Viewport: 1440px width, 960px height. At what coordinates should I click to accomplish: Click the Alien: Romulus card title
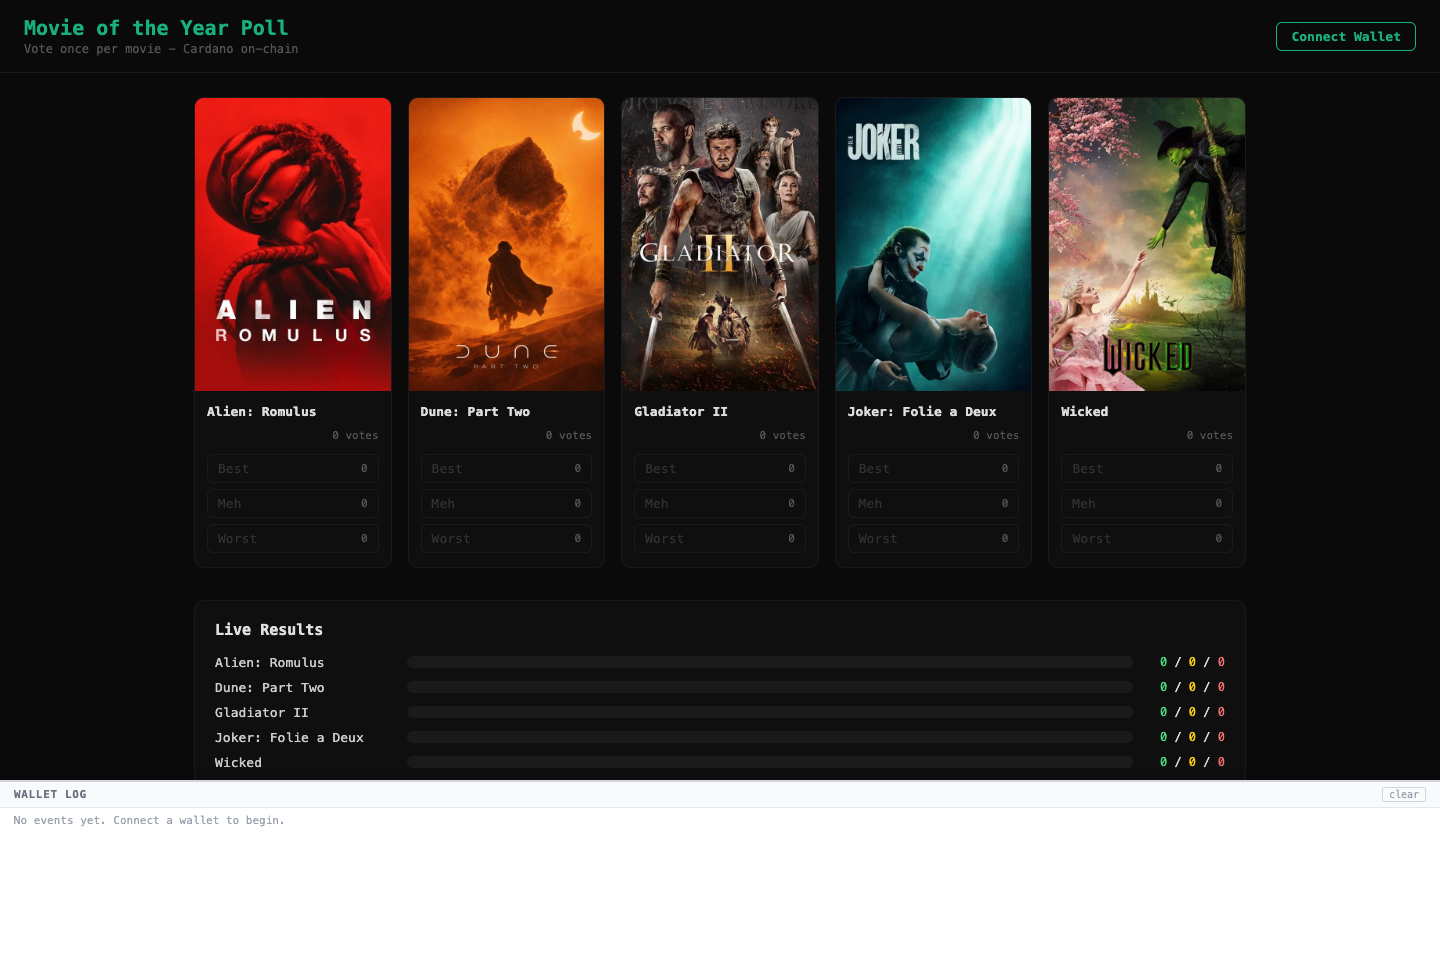(x=261, y=412)
